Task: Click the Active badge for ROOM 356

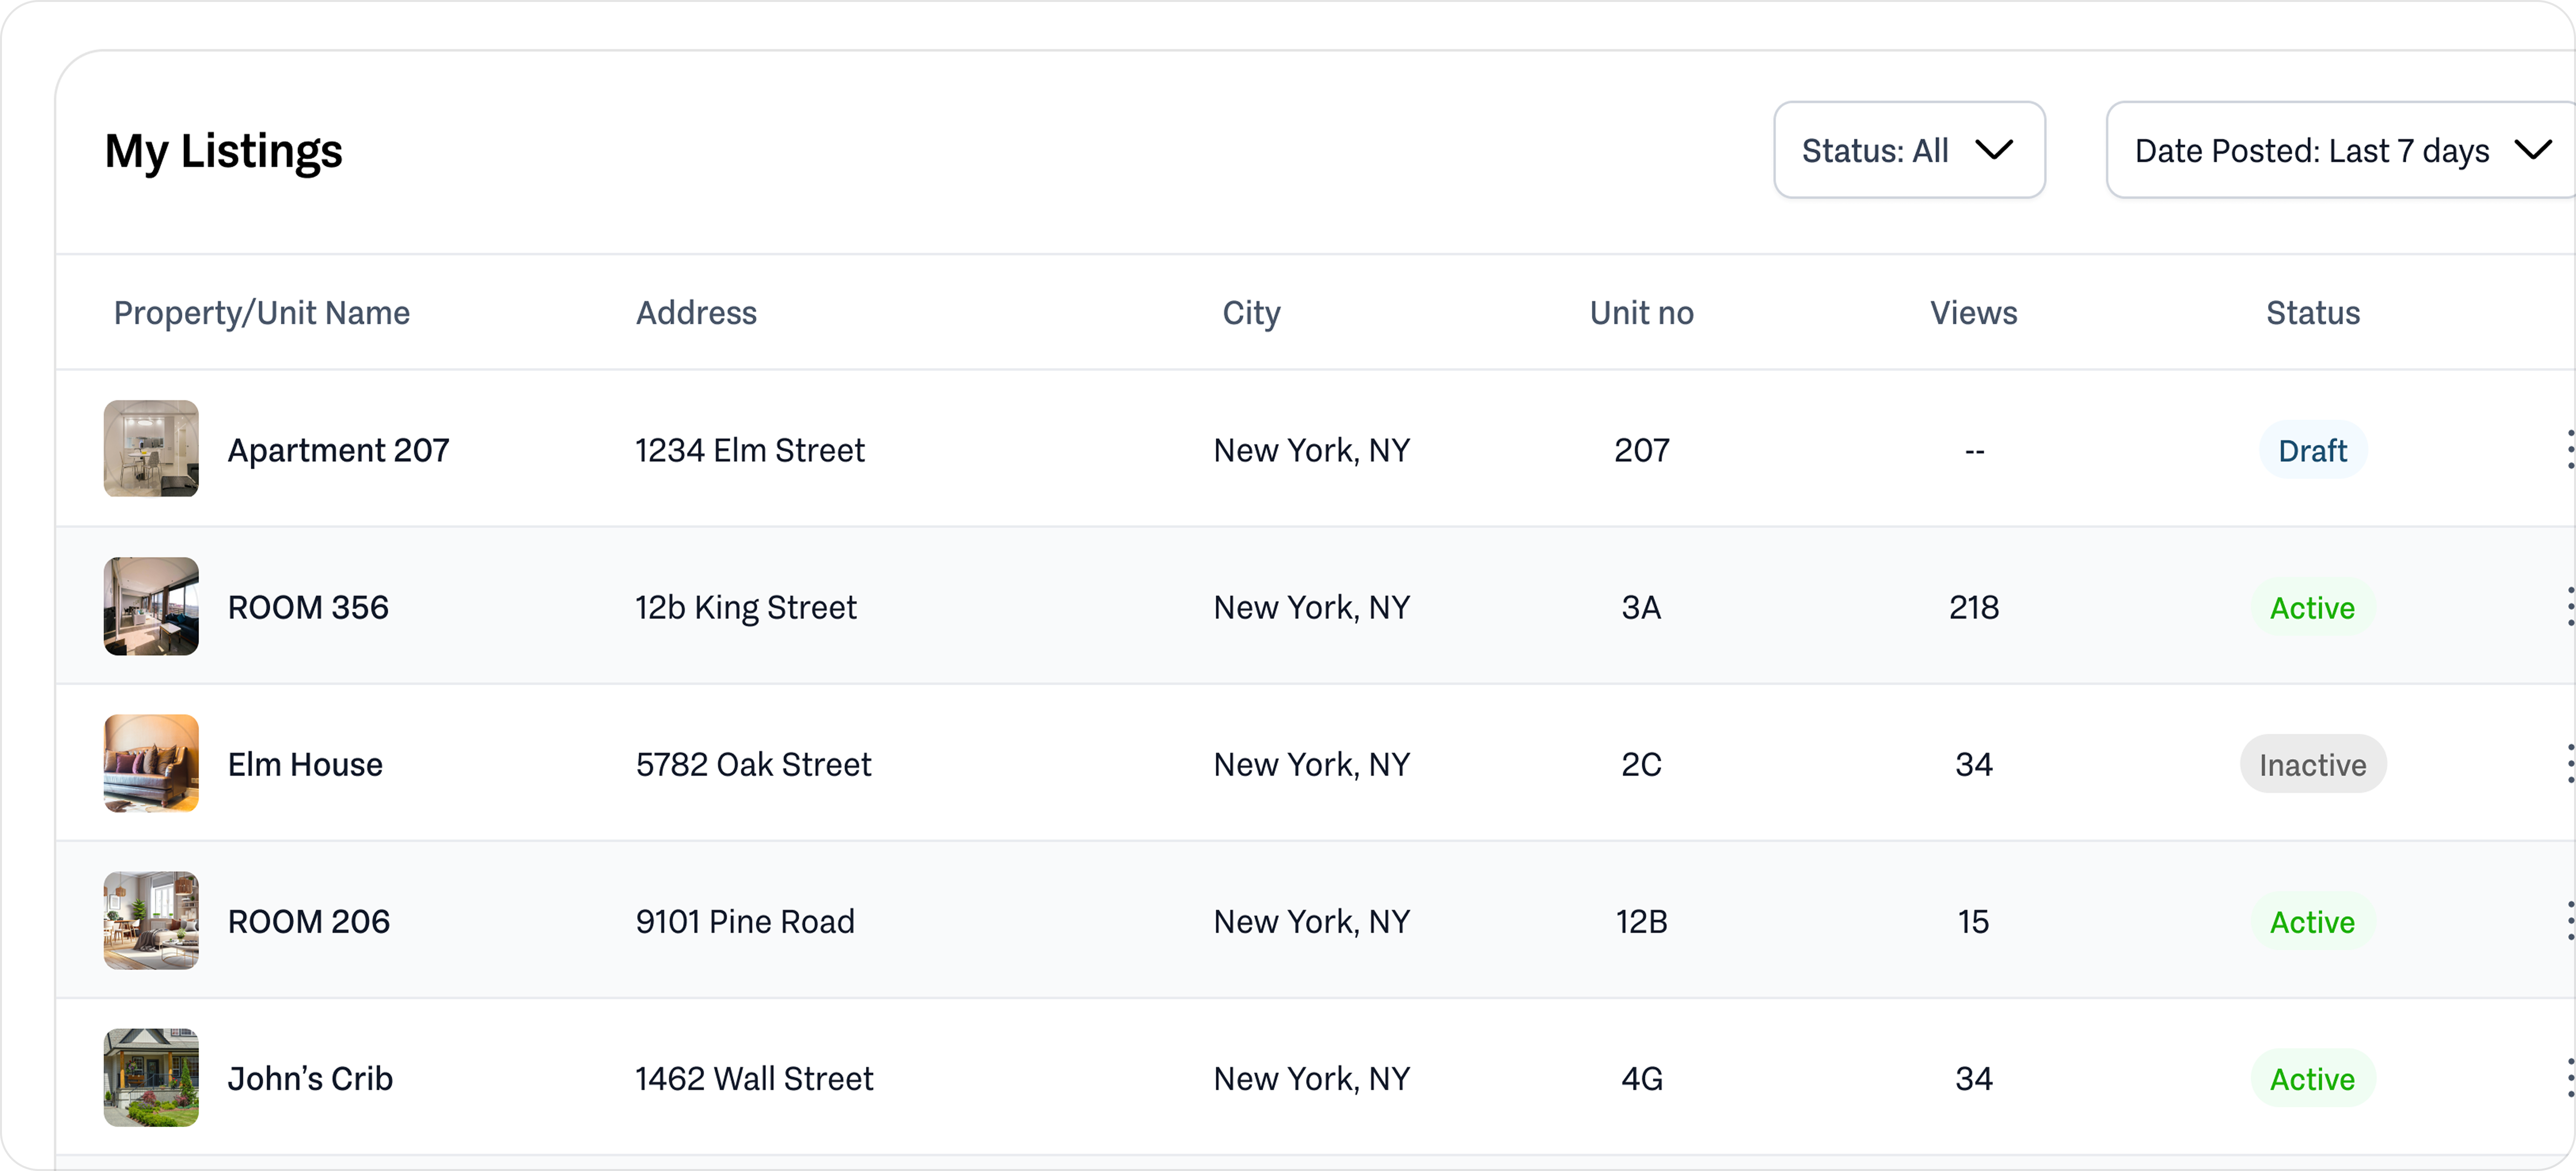Action: tap(2313, 607)
